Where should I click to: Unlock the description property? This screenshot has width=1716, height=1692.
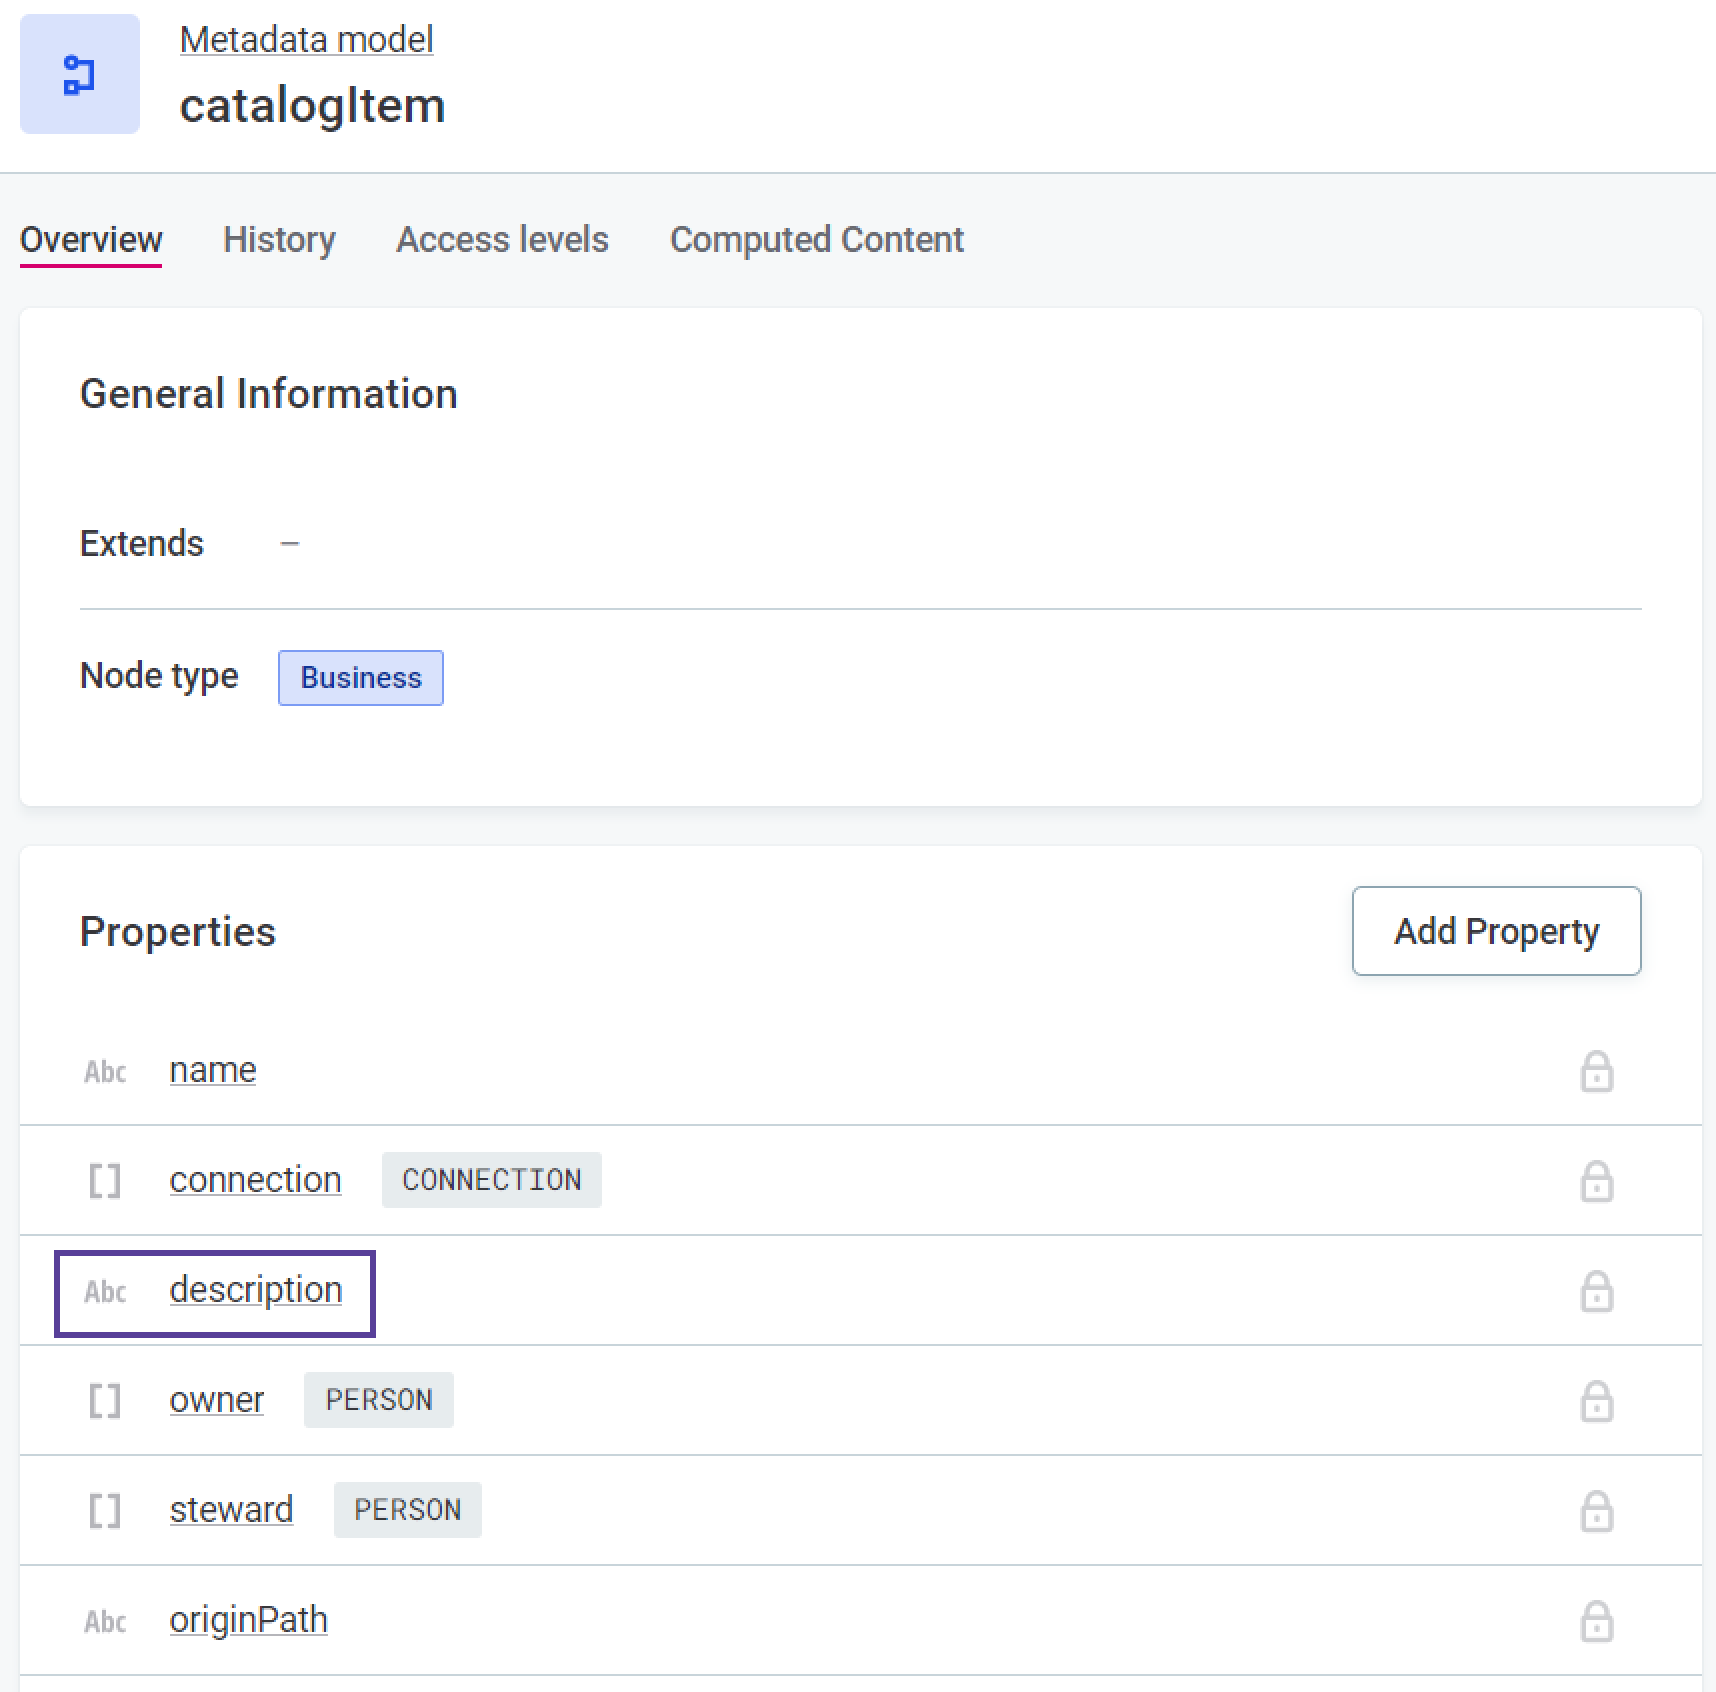[1597, 1292]
